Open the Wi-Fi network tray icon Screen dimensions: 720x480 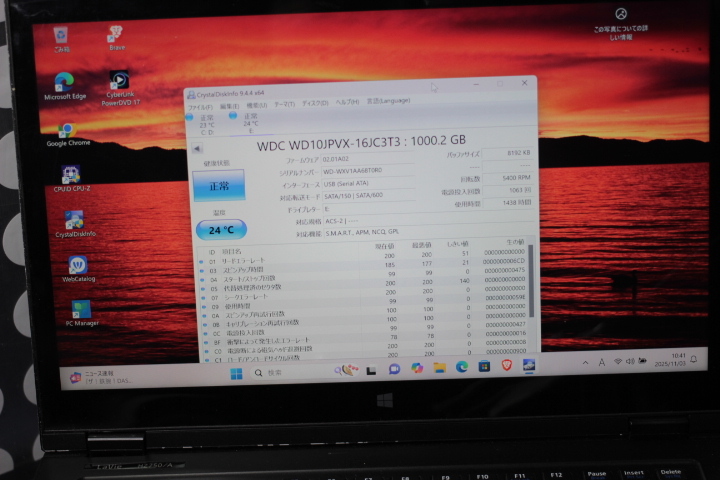pyautogui.click(x=618, y=362)
